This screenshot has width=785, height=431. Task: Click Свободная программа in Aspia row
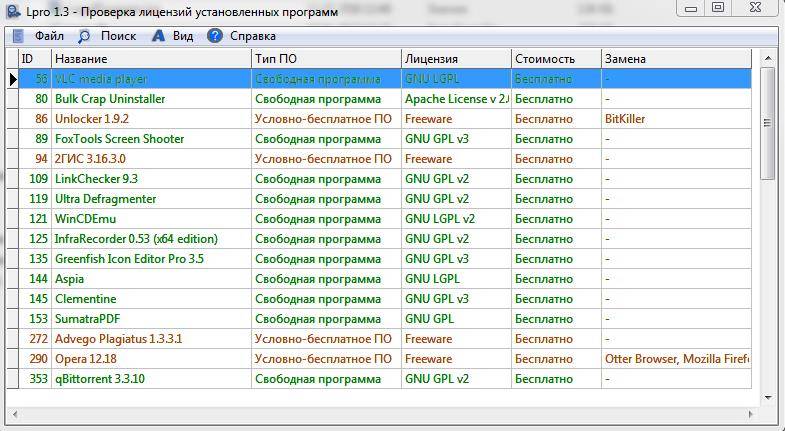pos(326,279)
